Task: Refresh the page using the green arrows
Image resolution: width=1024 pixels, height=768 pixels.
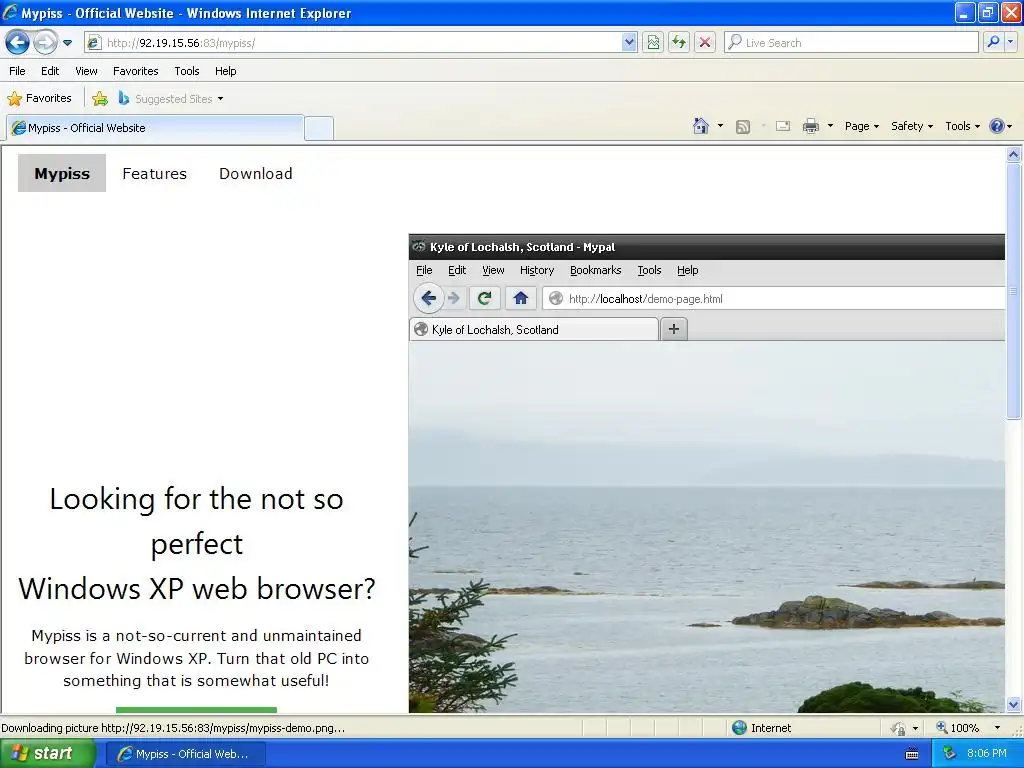Action: [679, 43]
